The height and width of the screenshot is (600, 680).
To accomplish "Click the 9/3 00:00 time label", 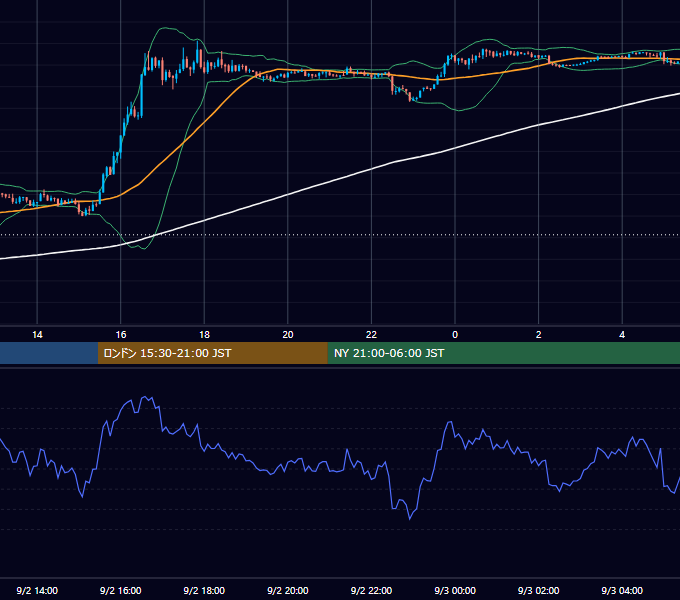I will click(x=455, y=590).
